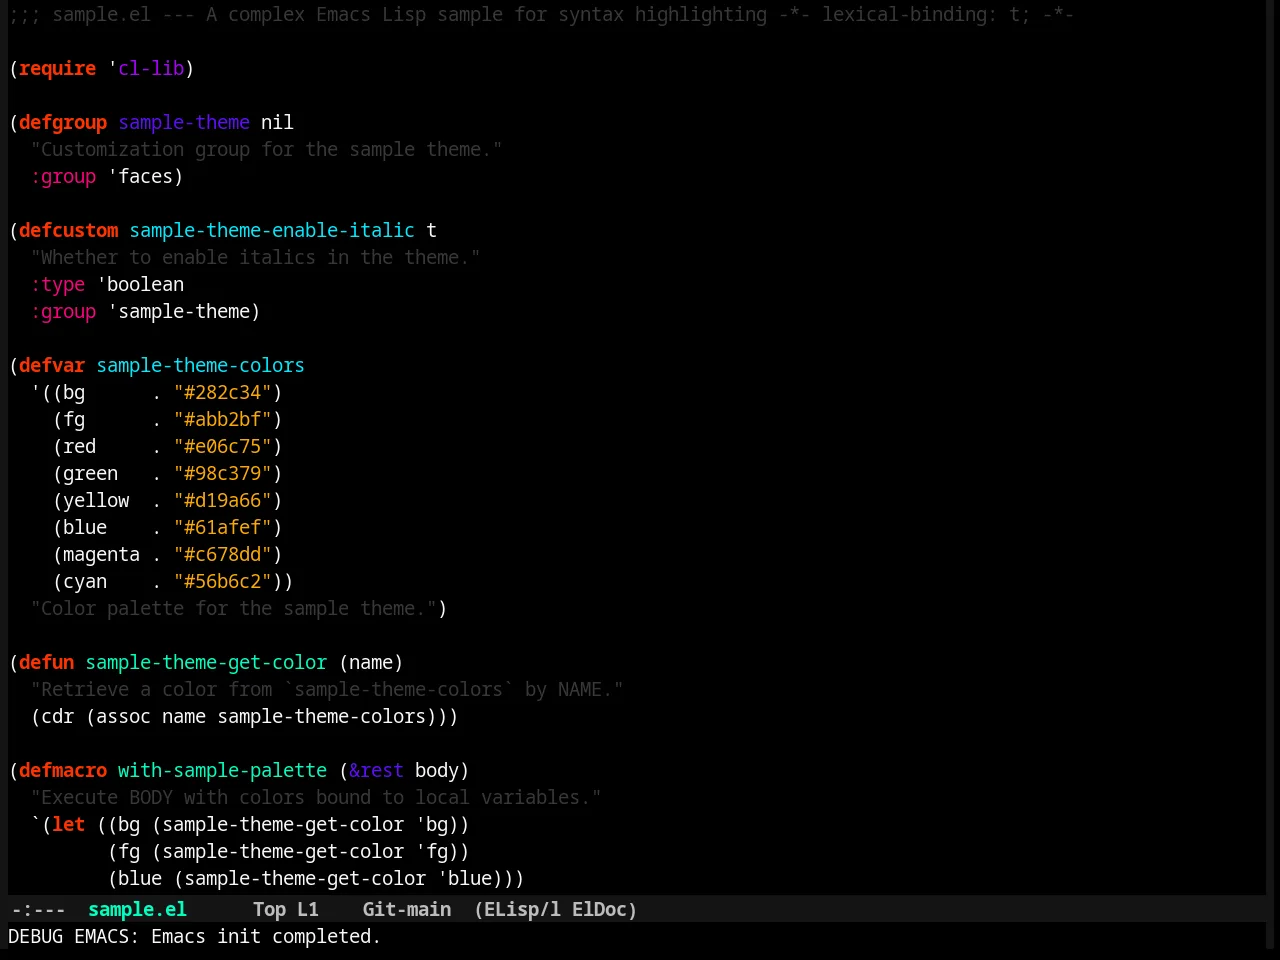Click the -:--- buffer status flags

click(38, 909)
